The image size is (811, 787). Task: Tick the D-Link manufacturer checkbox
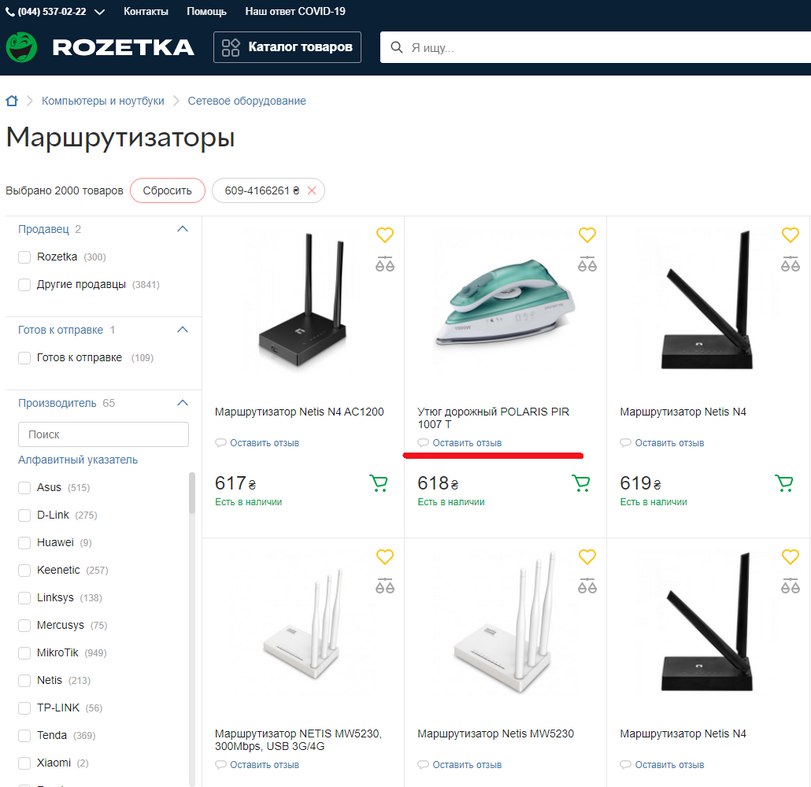point(24,515)
